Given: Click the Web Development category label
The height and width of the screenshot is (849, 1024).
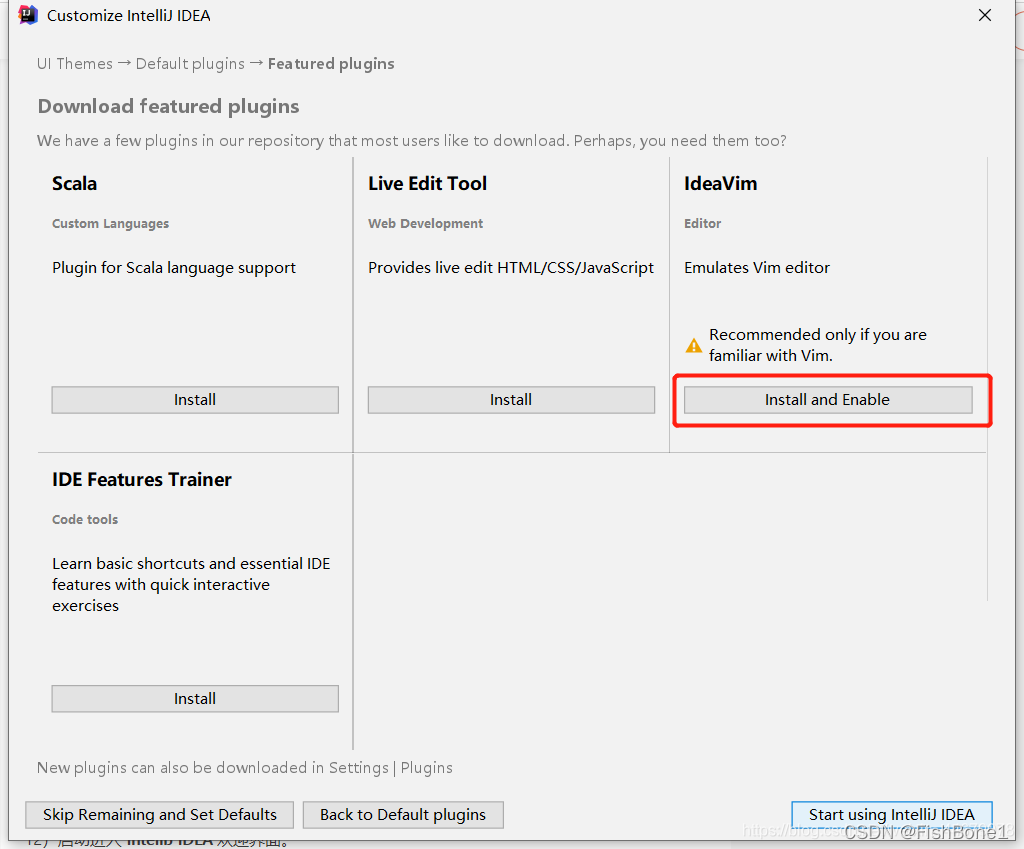Looking at the screenshot, I should [425, 223].
